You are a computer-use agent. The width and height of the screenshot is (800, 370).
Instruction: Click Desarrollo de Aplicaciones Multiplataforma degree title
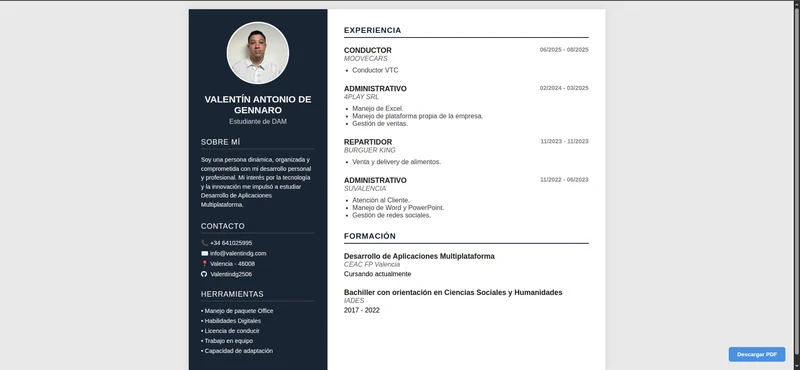[419, 256]
